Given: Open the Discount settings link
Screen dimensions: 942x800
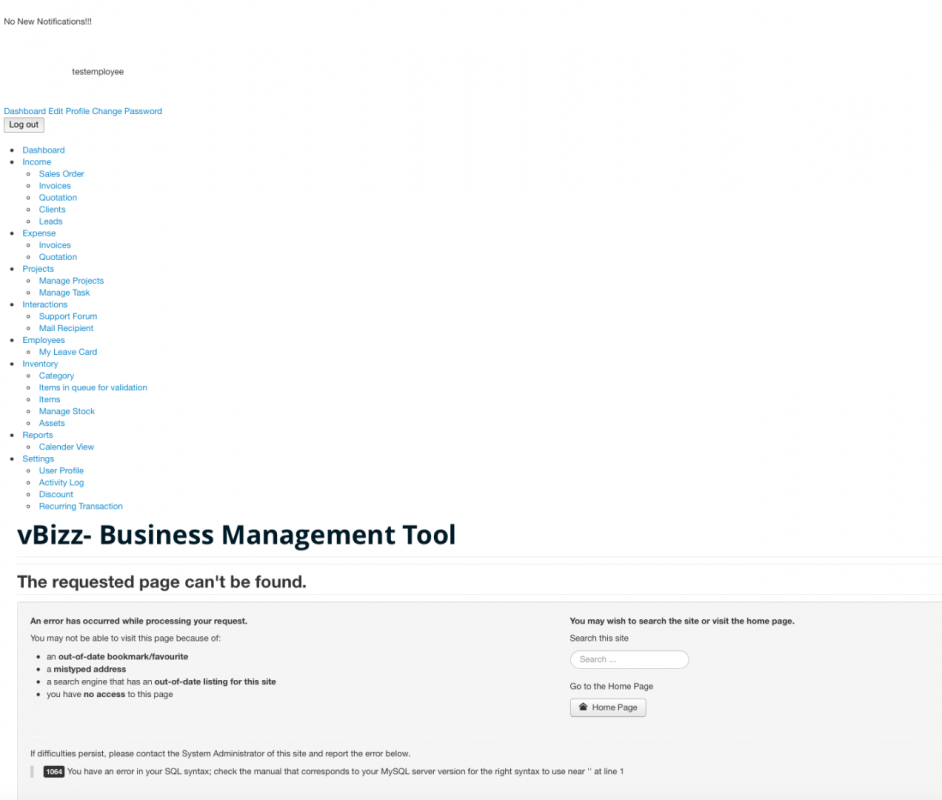Looking at the screenshot, I should coord(56,494).
